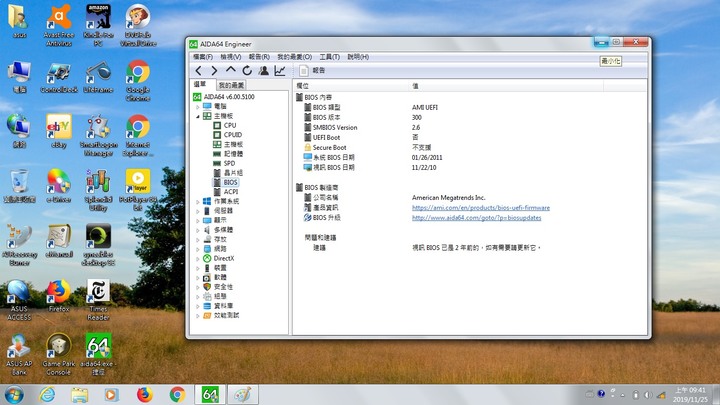The height and width of the screenshot is (405, 720).
Task: Click the Forward arrow in AIDA64 toolbar
Action: [x=214, y=71]
